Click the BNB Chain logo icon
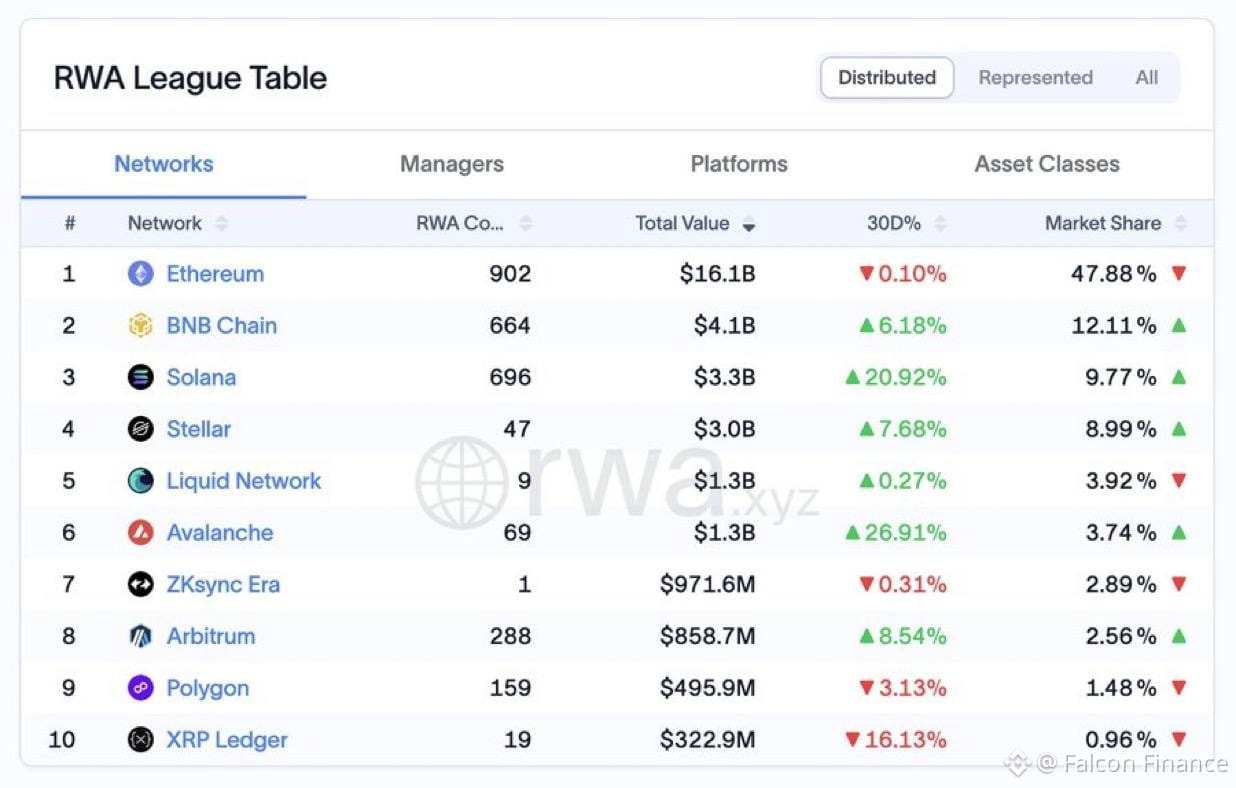This screenshot has height=788, width=1236. pyautogui.click(x=141, y=326)
